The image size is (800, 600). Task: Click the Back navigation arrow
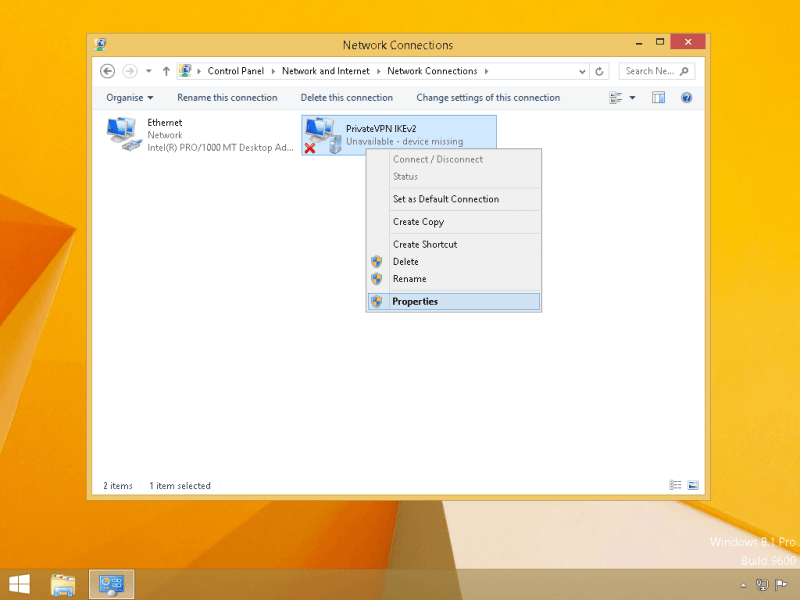click(x=108, y=71)
